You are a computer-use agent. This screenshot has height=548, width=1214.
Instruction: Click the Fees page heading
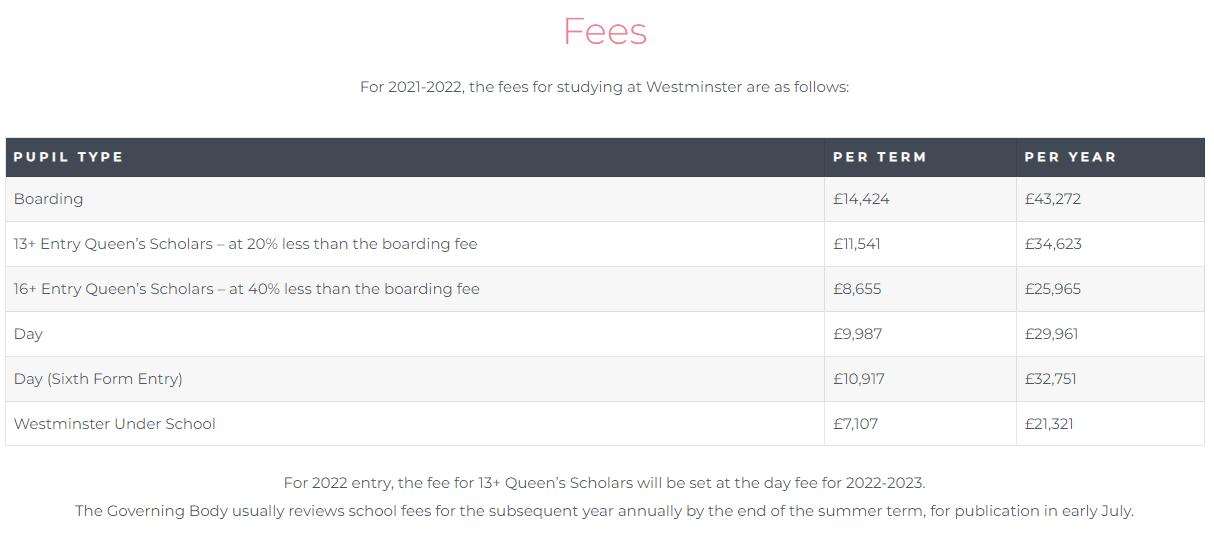click(605, 31)
